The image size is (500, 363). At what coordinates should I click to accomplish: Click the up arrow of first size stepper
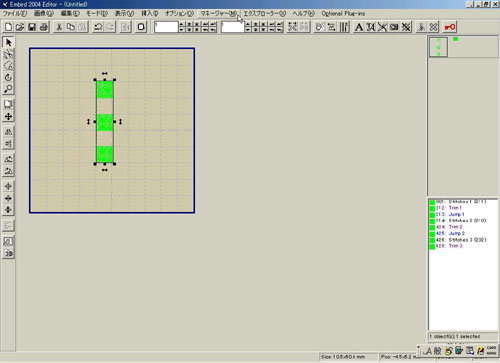(x=181, y=24)
